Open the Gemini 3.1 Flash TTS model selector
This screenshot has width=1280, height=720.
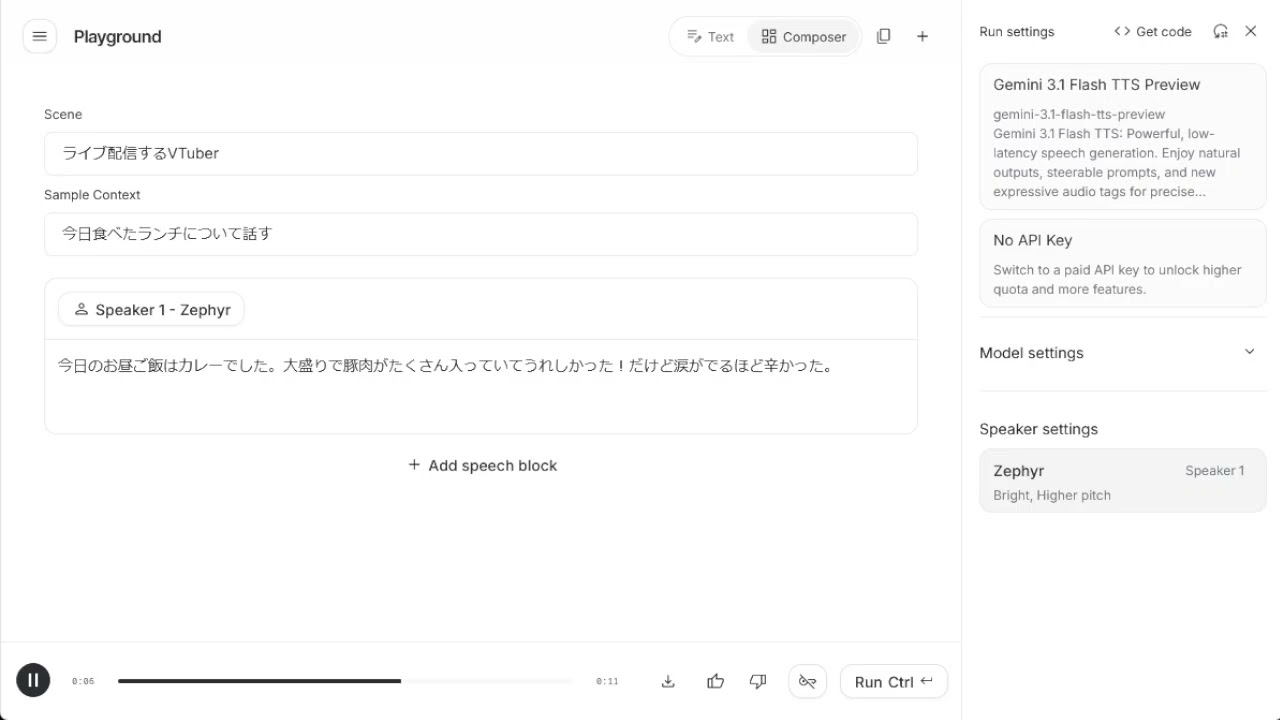[x=1122, y=137]
